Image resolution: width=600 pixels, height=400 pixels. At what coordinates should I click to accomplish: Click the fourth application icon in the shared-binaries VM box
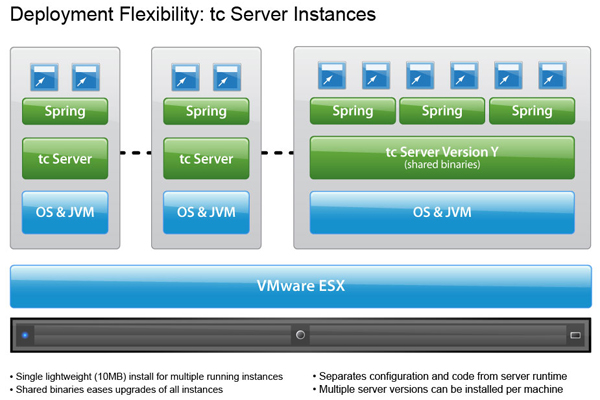[x=464, y=76]
